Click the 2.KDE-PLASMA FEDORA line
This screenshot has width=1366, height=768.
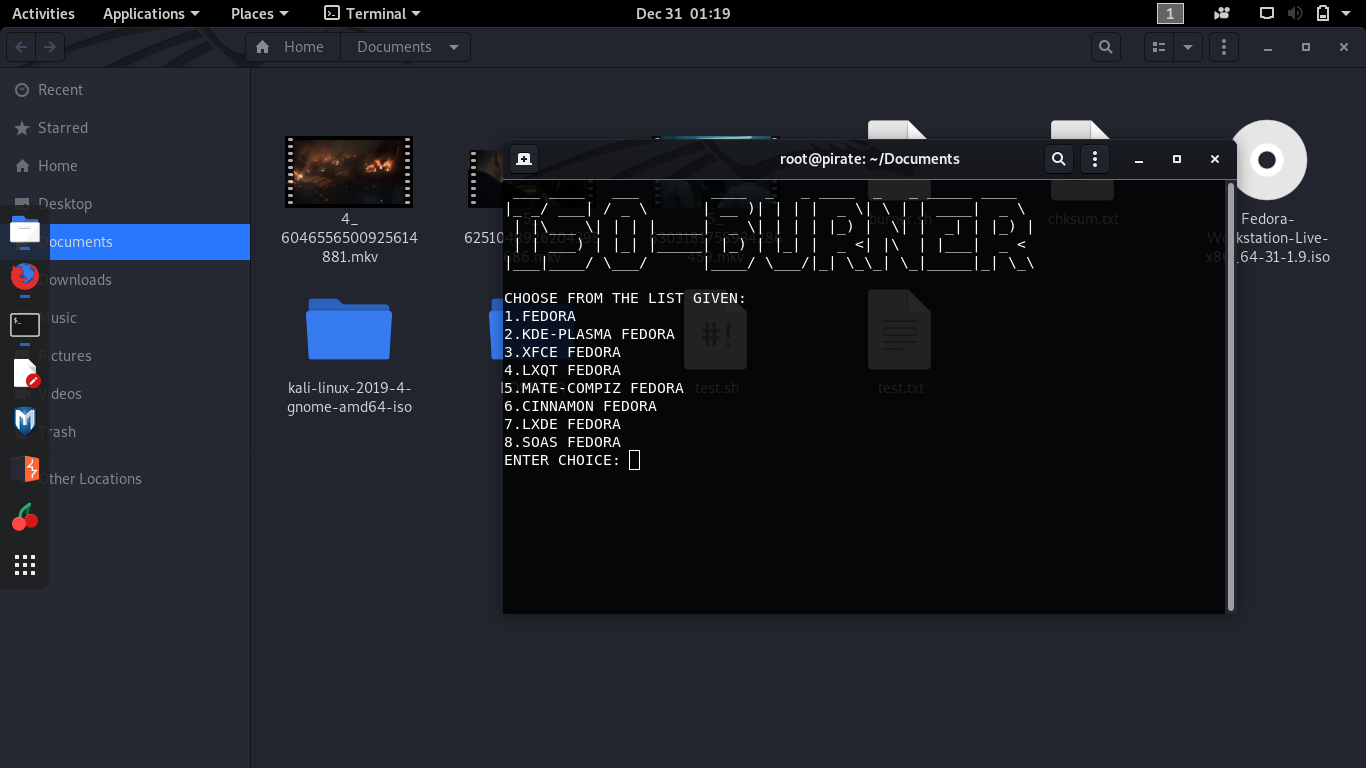[x=589, y=334]
